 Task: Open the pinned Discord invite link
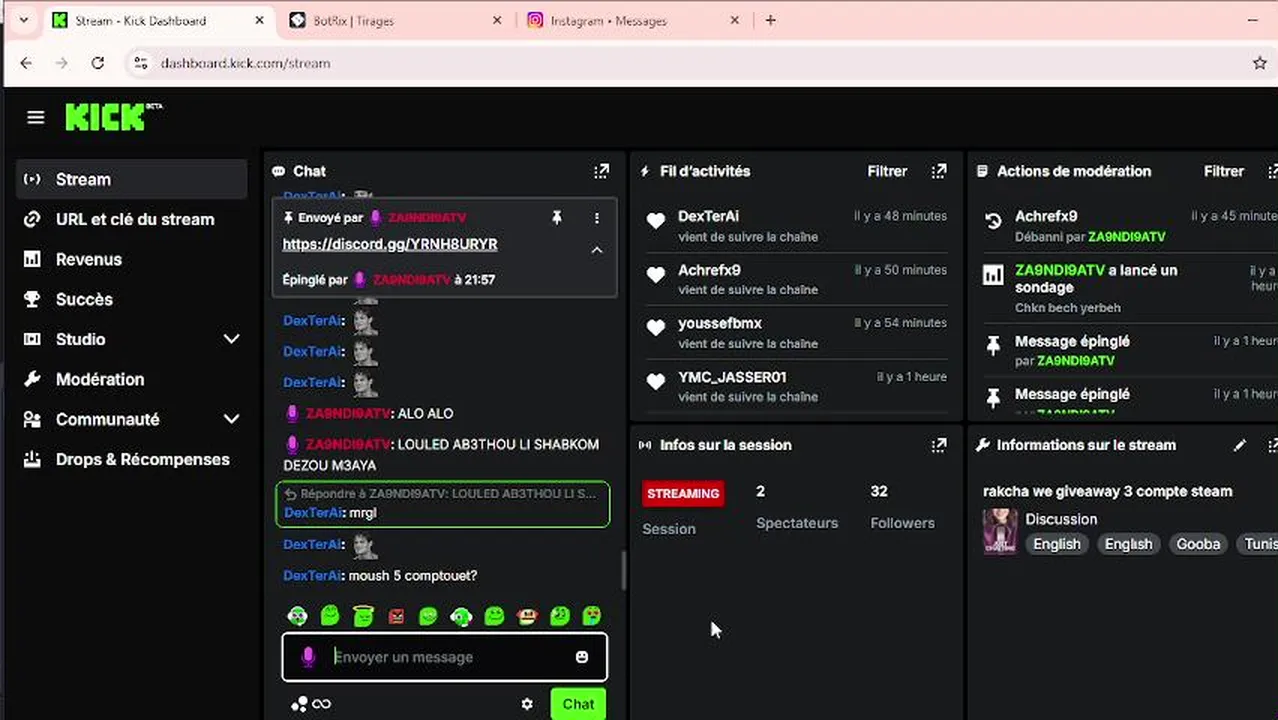tap(390, 244)
